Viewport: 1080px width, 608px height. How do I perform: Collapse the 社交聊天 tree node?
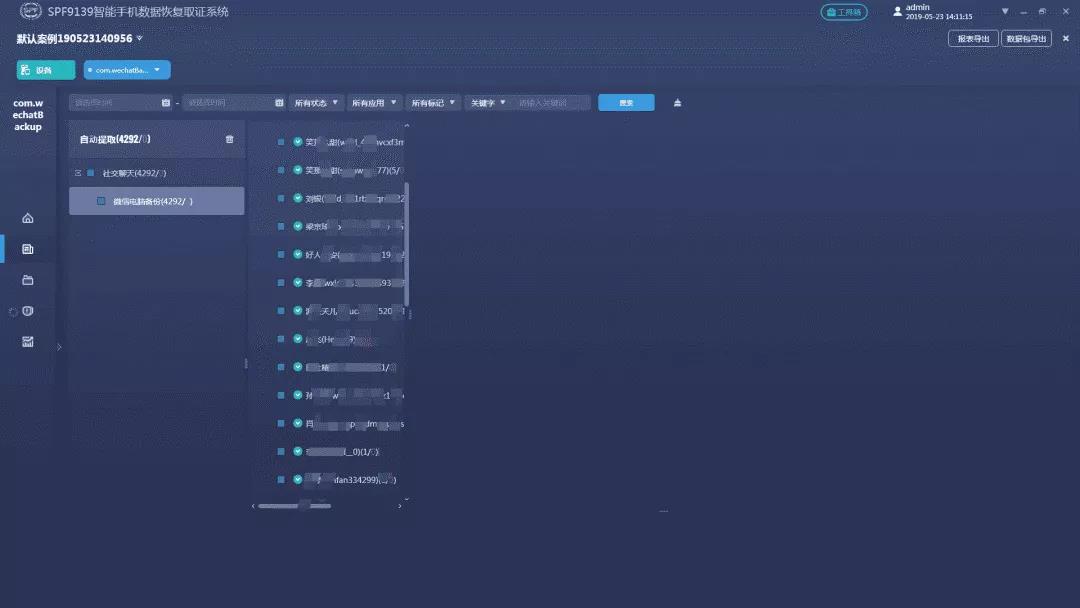(x=78, y=173)
